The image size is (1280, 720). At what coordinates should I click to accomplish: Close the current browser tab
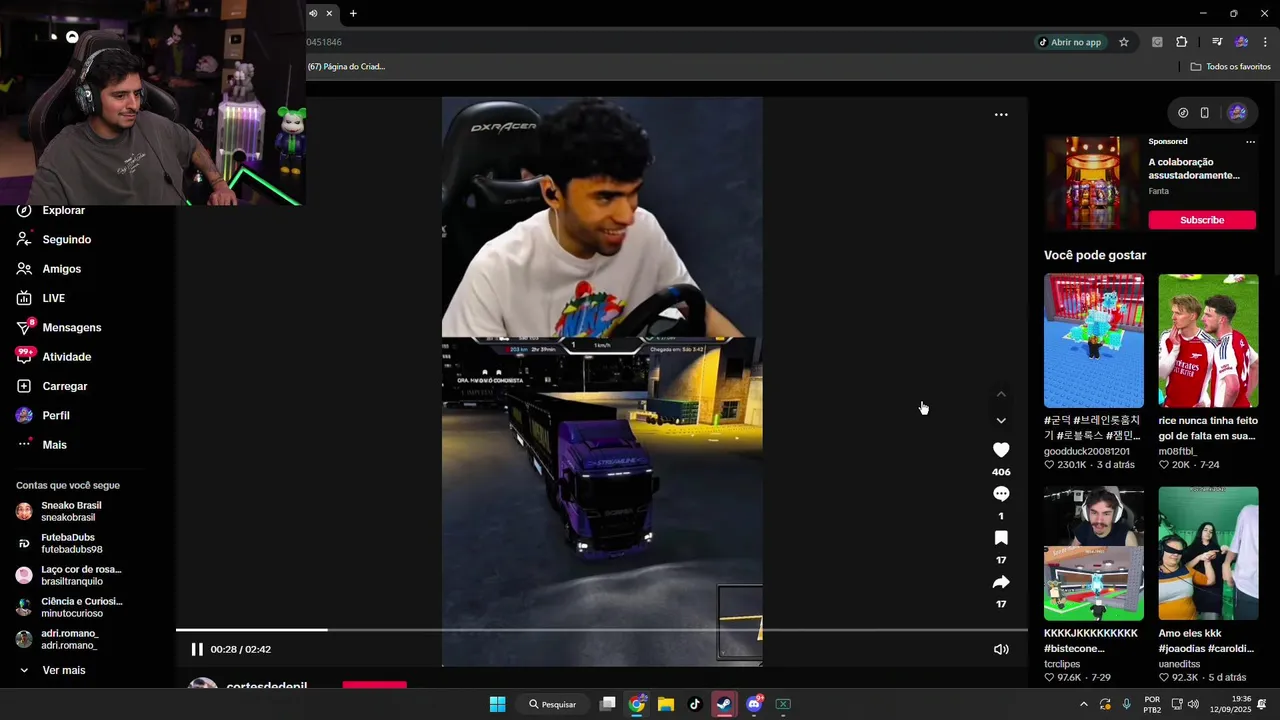pos(329,13)
